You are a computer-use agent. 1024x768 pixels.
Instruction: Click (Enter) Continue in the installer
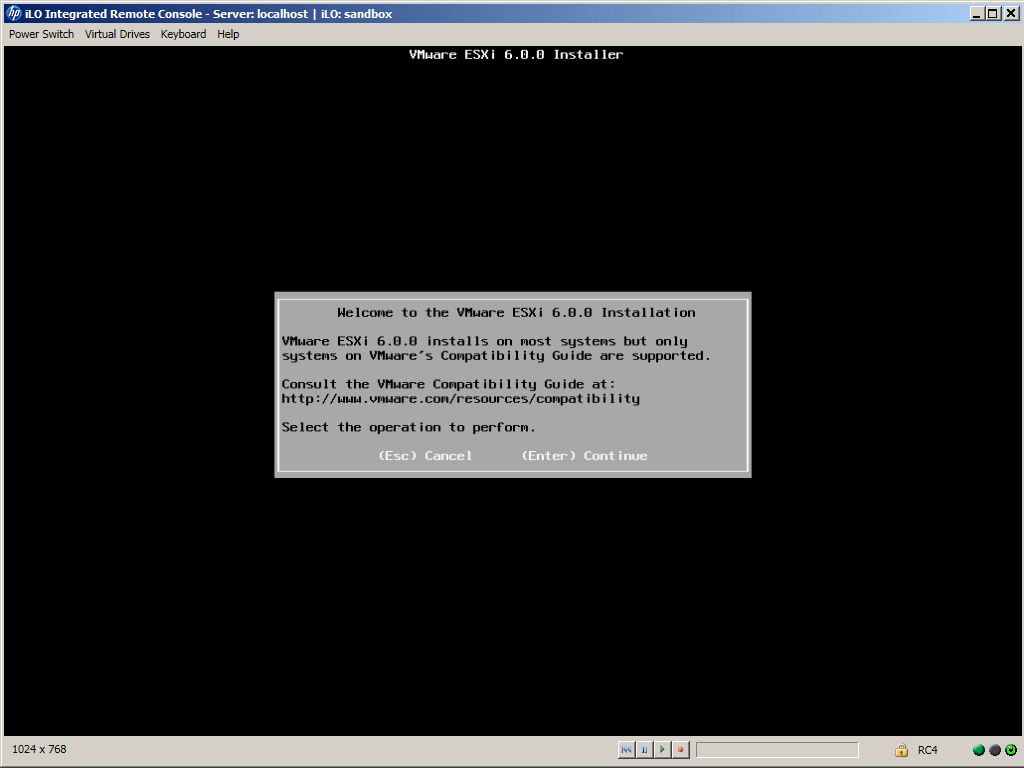tap(584, 456)
